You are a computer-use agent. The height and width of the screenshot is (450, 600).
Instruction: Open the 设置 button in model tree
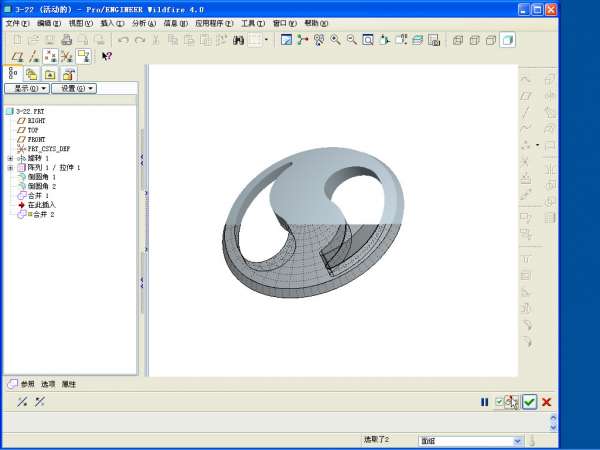[74, 88]
